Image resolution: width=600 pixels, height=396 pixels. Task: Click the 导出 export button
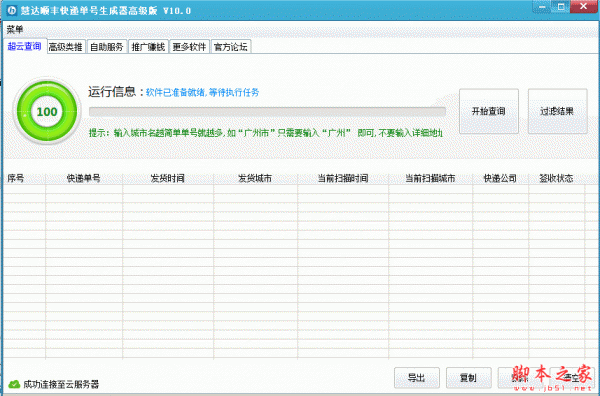(x=417, y=378)
